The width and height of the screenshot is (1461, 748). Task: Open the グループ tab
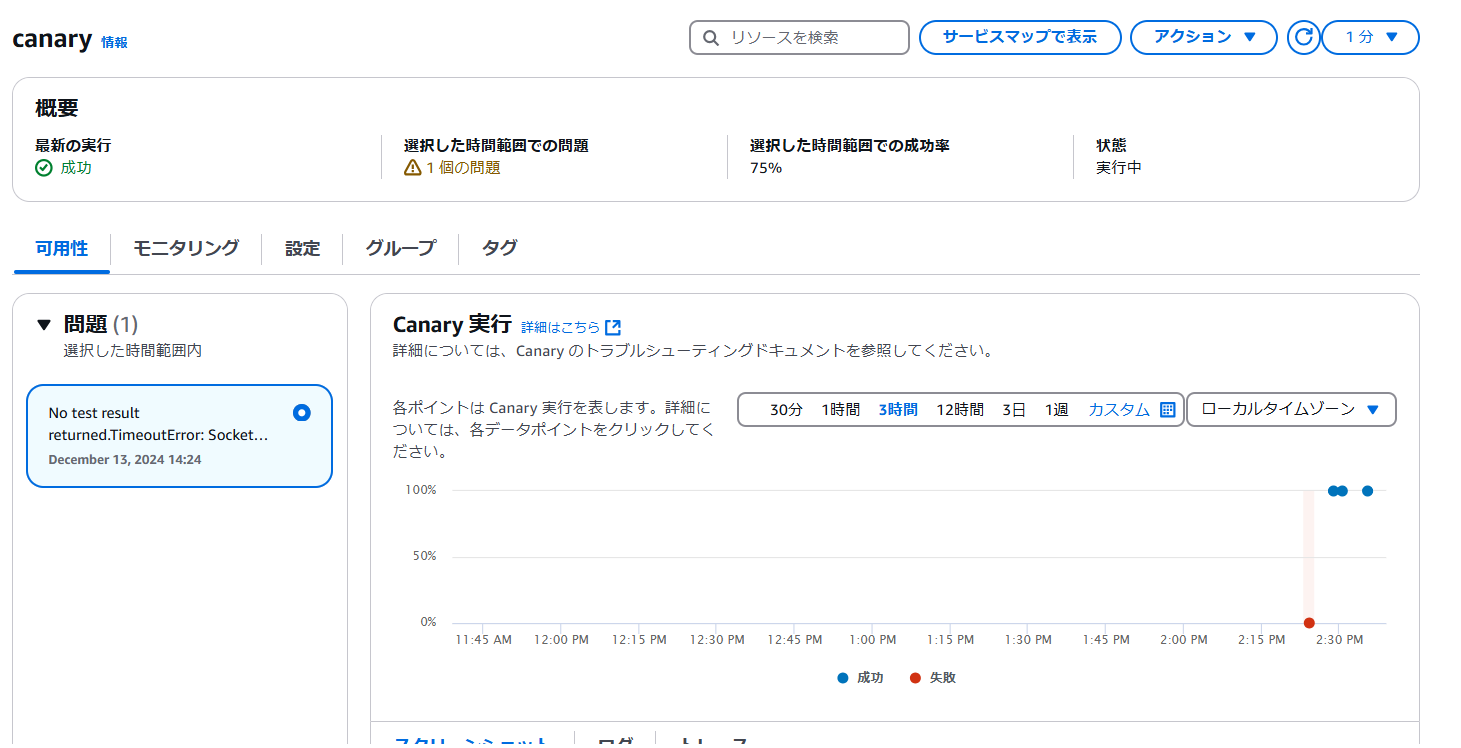point(400,248)
